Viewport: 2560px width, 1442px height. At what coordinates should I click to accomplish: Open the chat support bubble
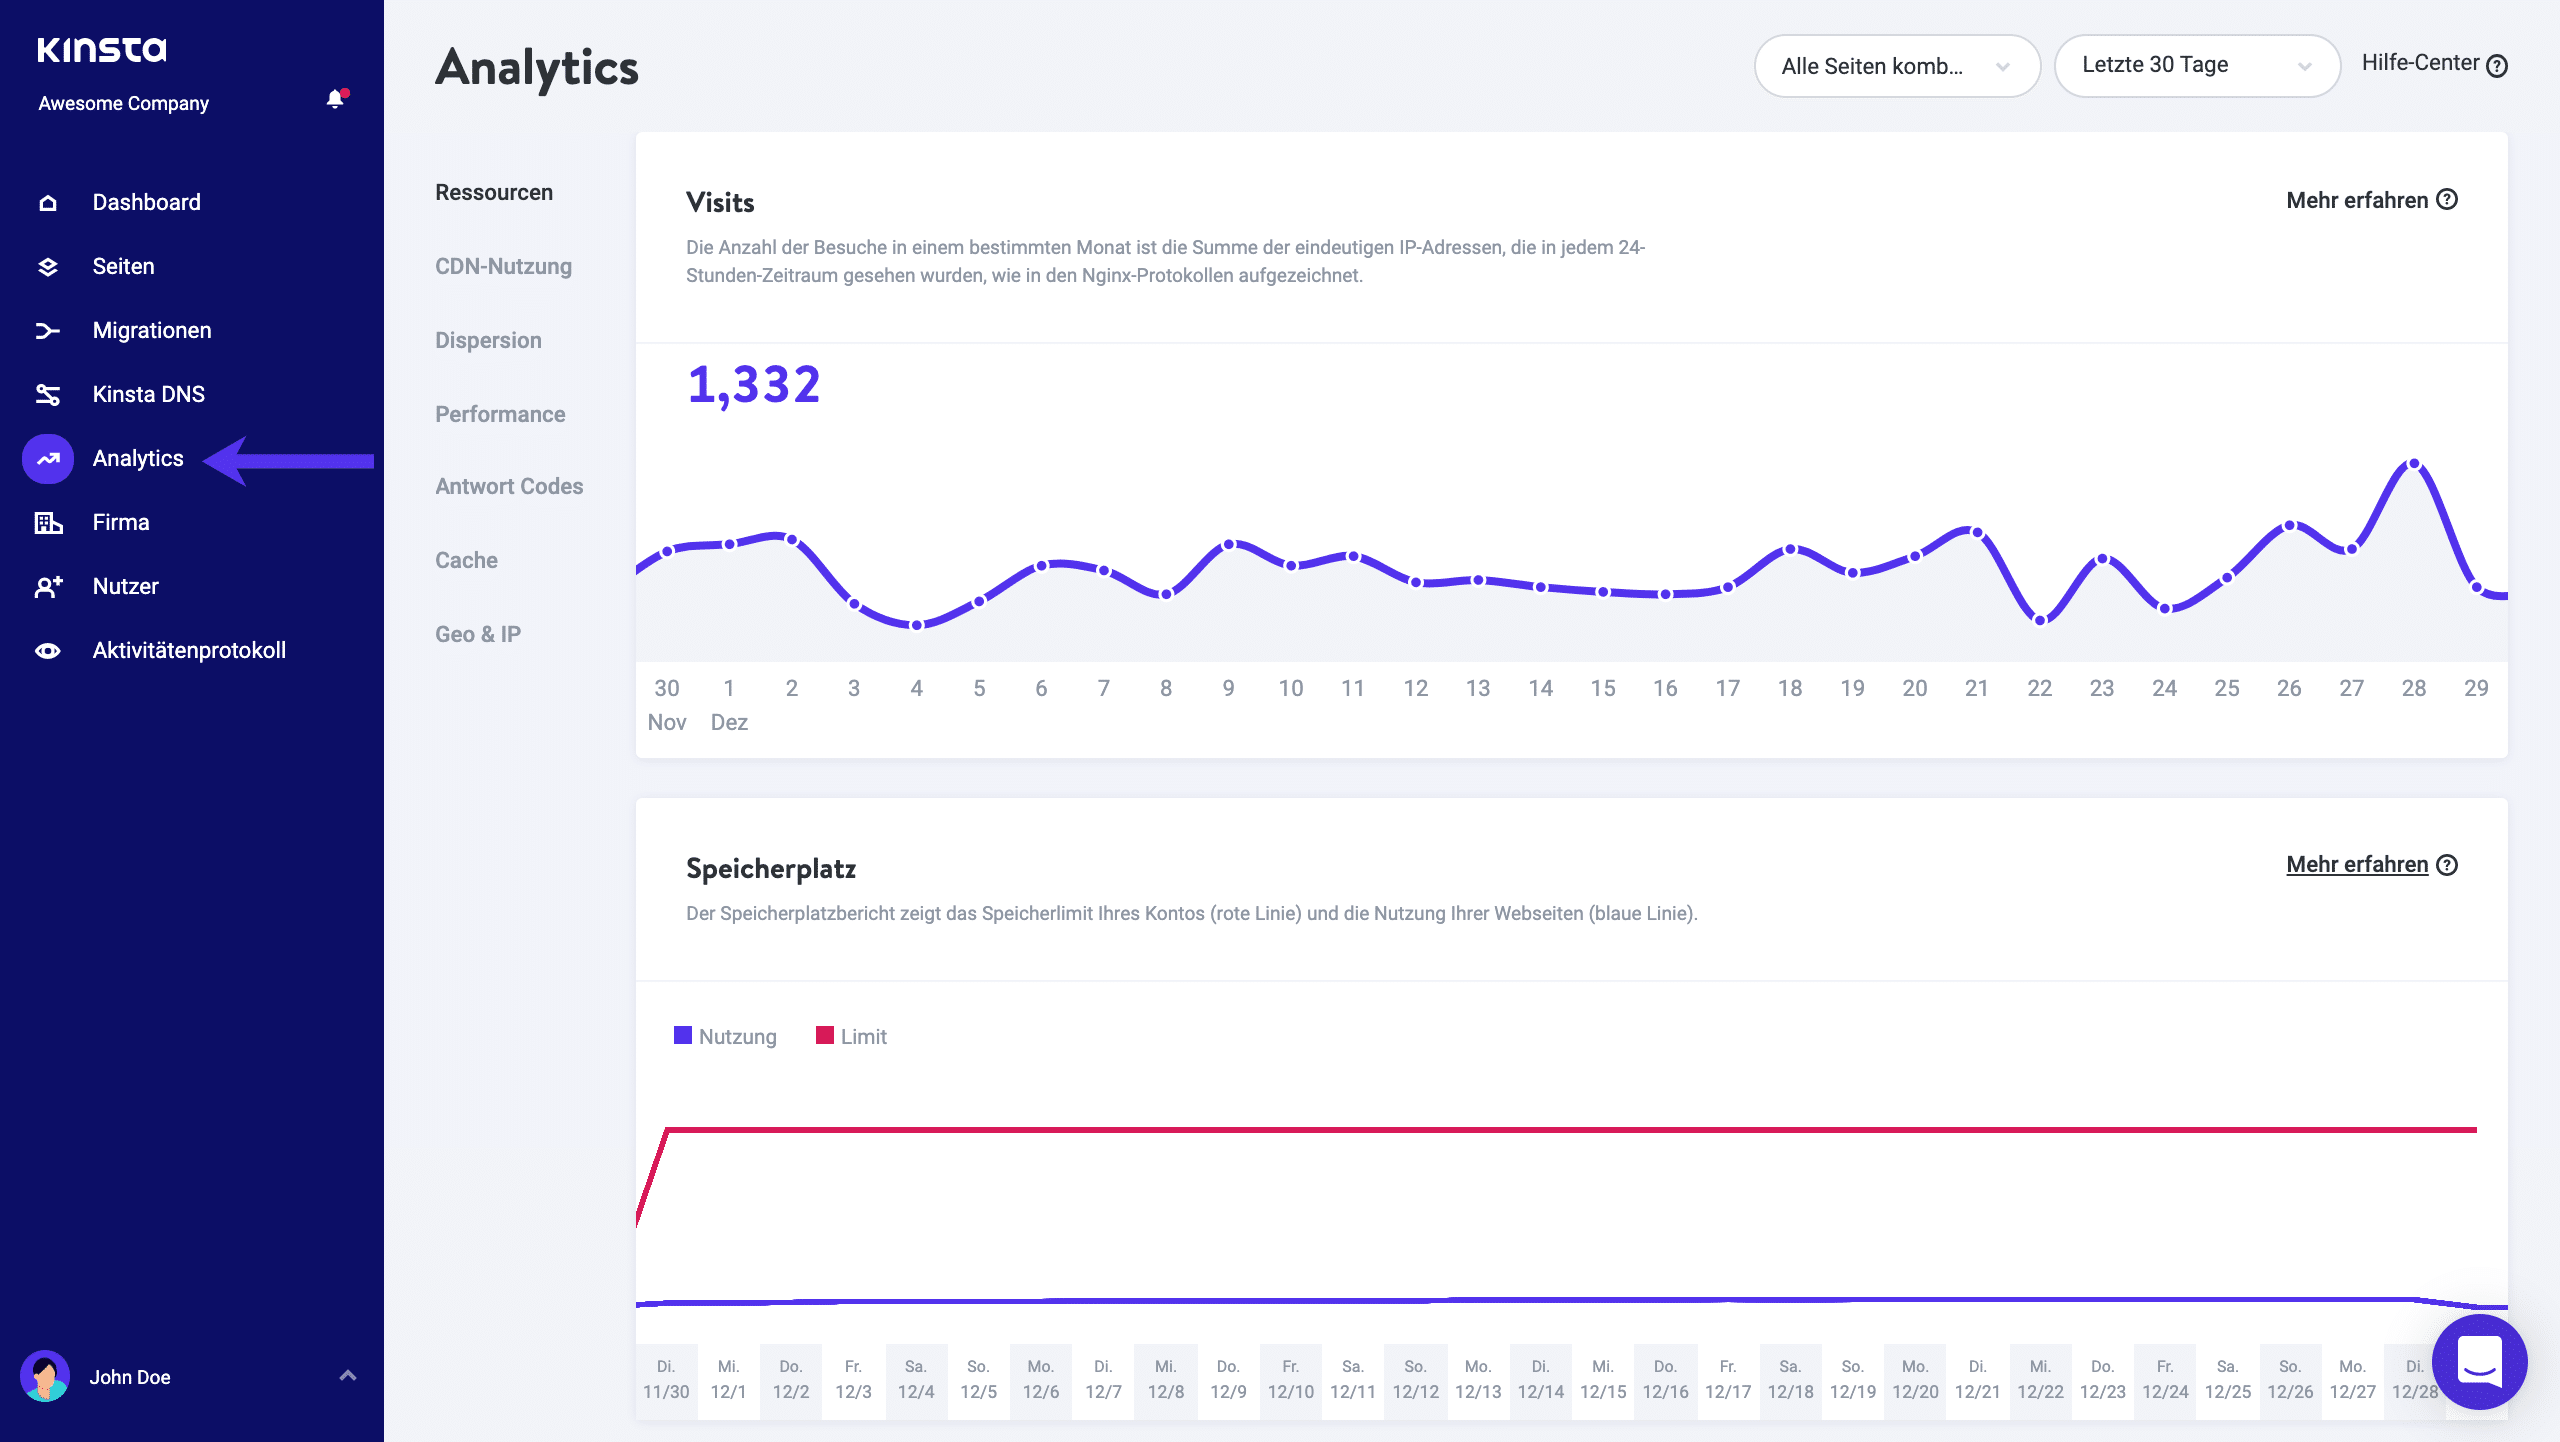[x=2479, y=1361]
